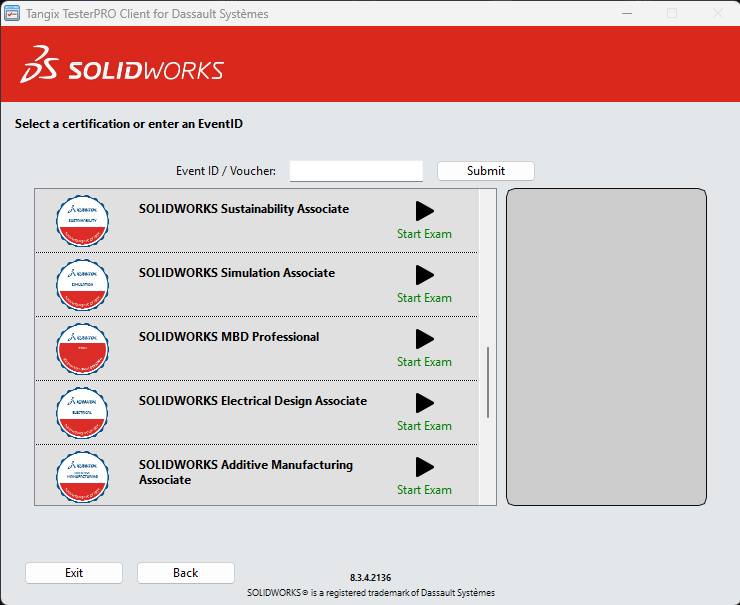Click the certification list scrollbar thumb

488,382
